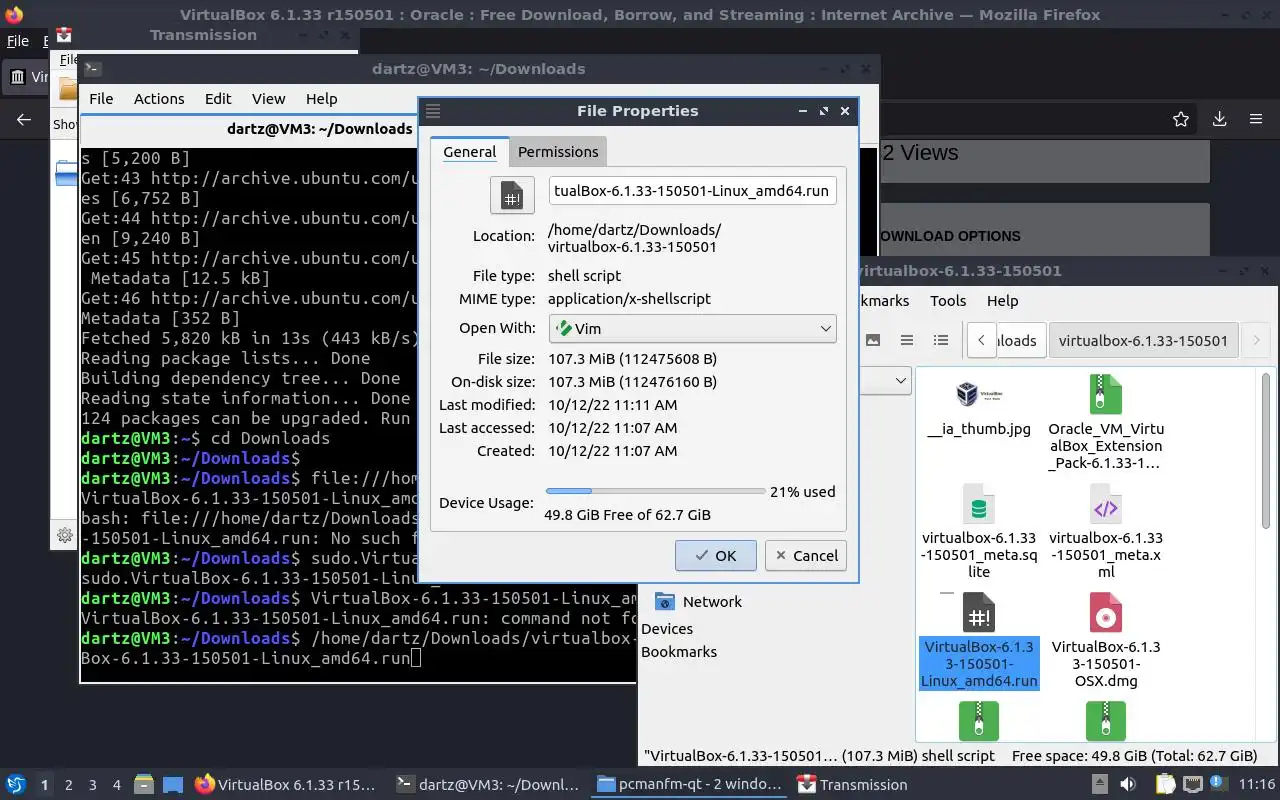Switch to workspace 4
Screen dimensions: 1280x800
116,785
